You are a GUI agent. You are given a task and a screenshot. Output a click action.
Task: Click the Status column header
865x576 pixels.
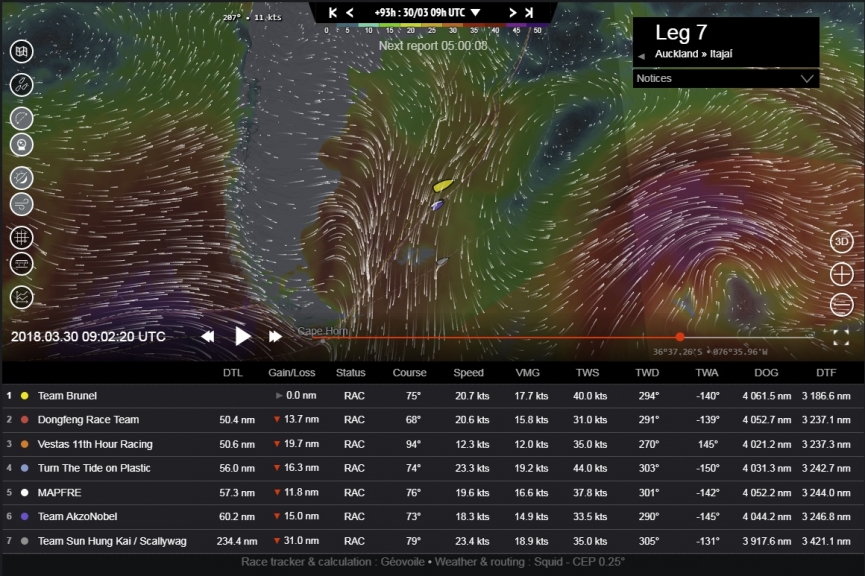coord(350,372)
